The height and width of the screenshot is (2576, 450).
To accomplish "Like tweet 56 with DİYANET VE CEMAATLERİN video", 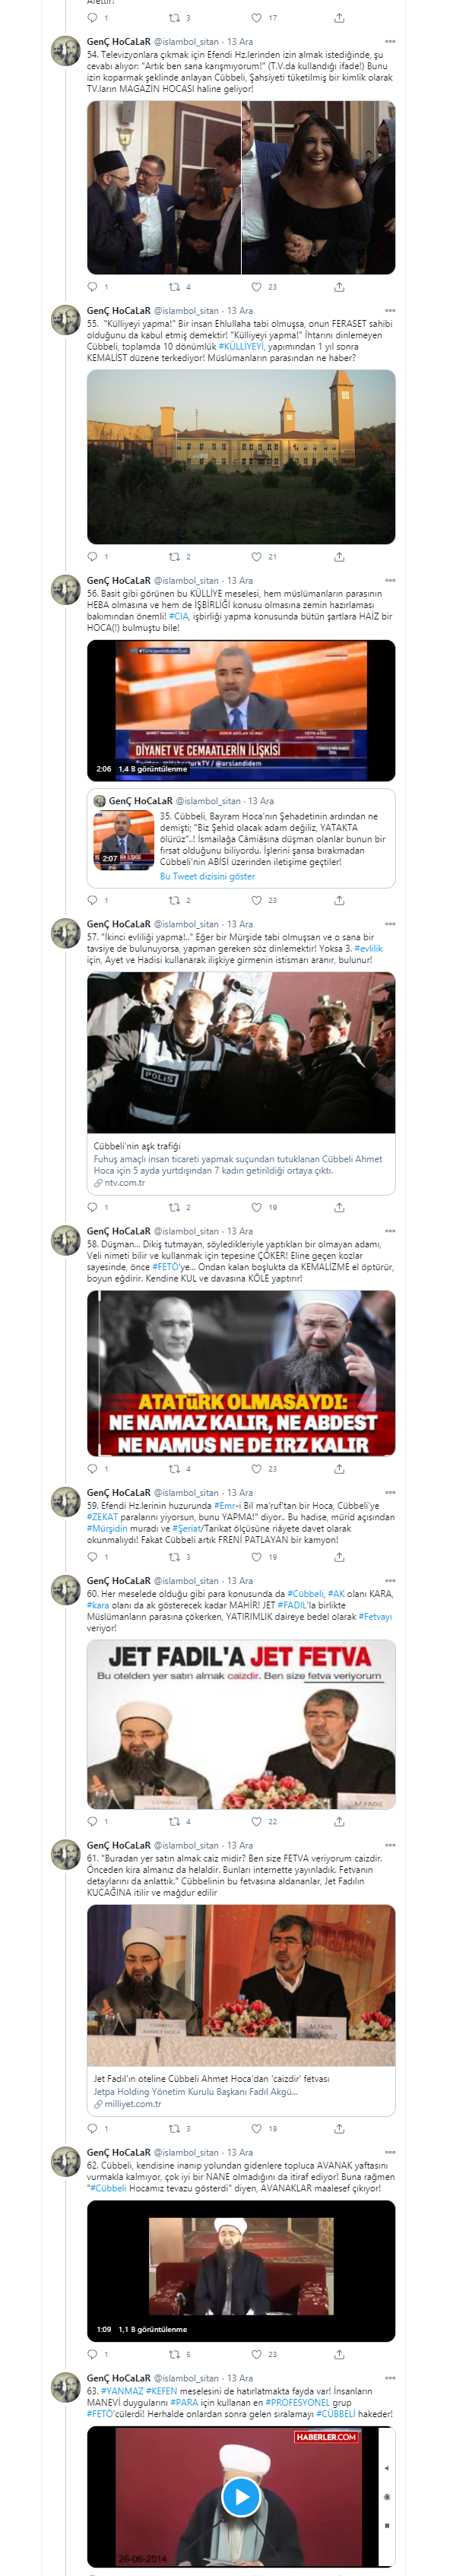I will tap(256, 900).
